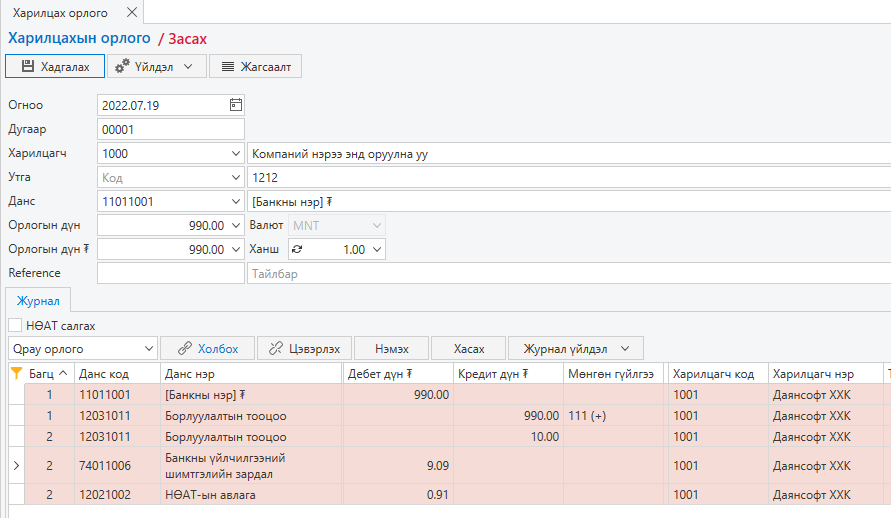Image resolution: width=891 pixels, height=518 pixels.
Task: Click the Цэвэрлэх clear button
Action: click(304, 348)
